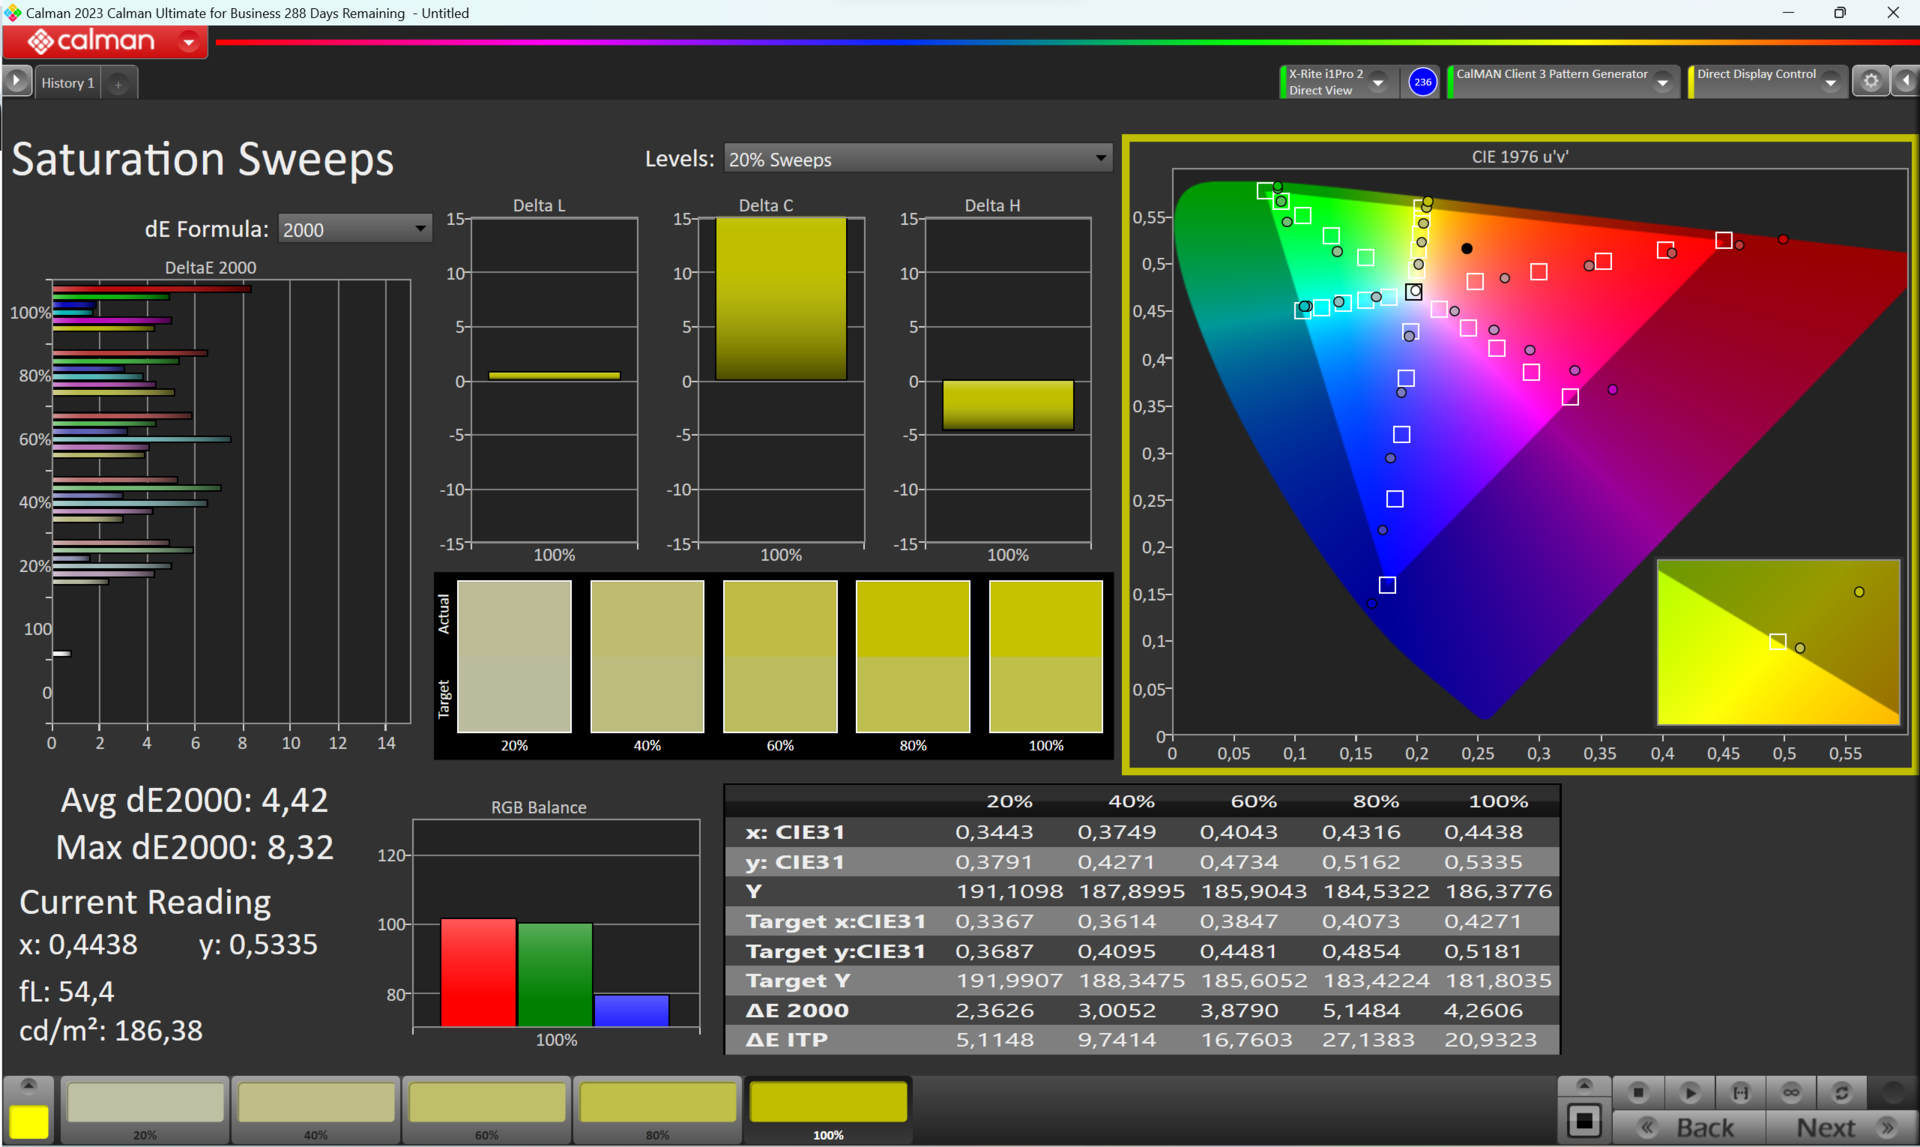
Task: Open settings gear in top toolbar
Action: tap(1870, 82)
